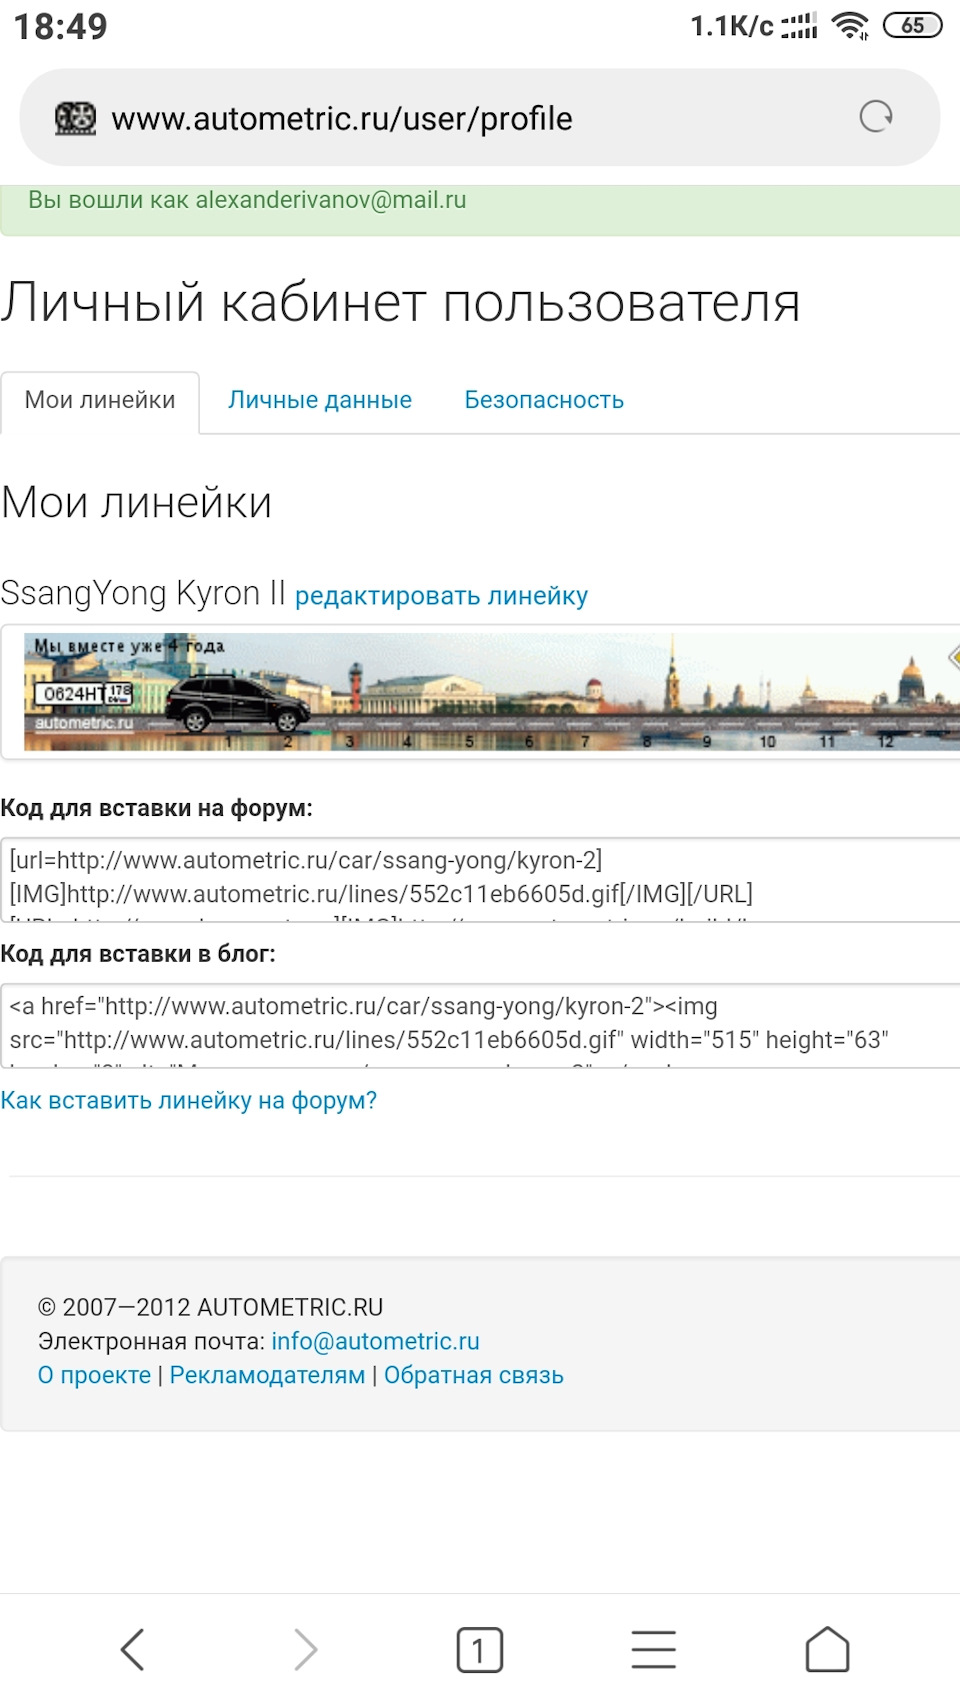
Task: Tap the © 2007—2012 AUTOMETRIC.RU text
Action: click(x=210, y=1307)
